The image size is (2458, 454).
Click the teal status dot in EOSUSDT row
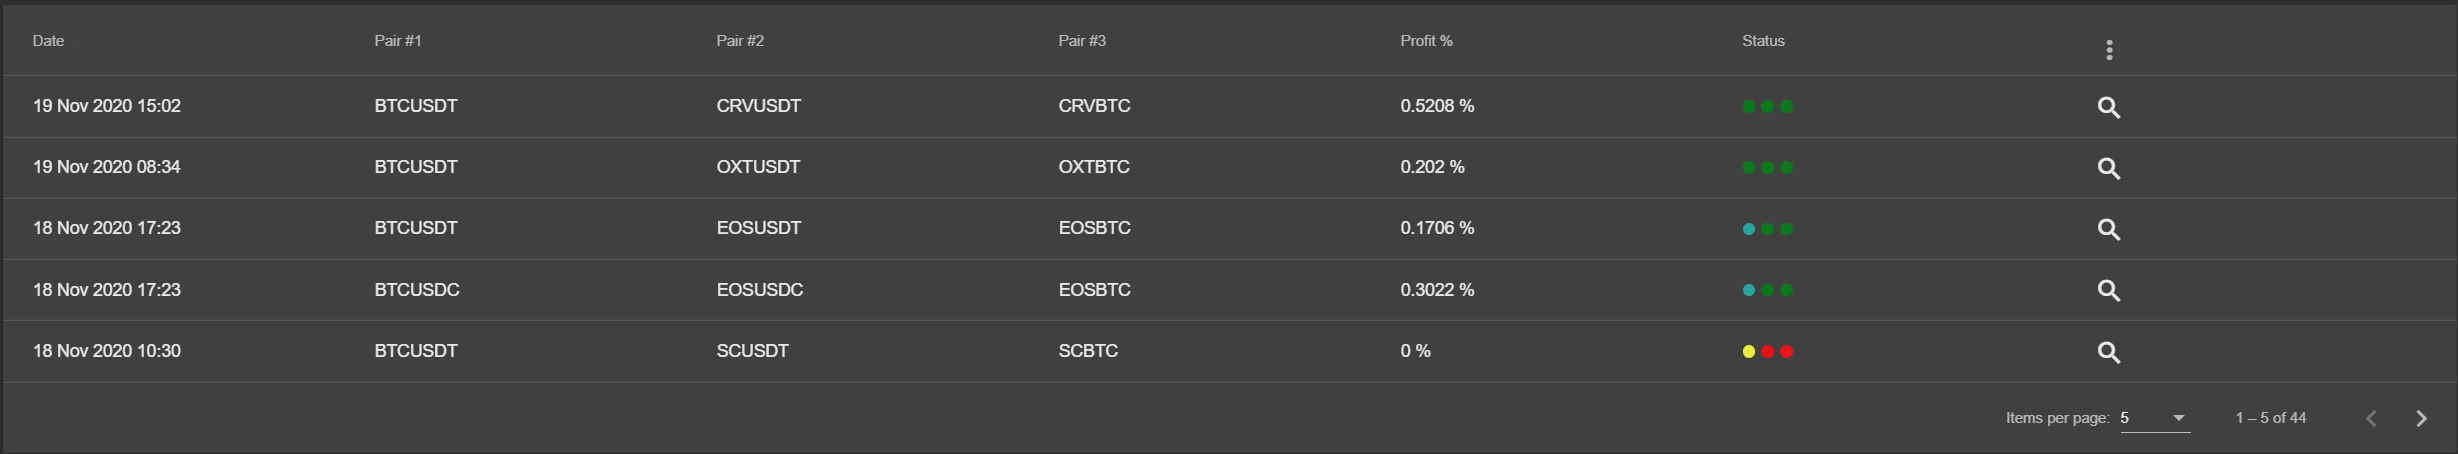click(x=1749, y=229)
